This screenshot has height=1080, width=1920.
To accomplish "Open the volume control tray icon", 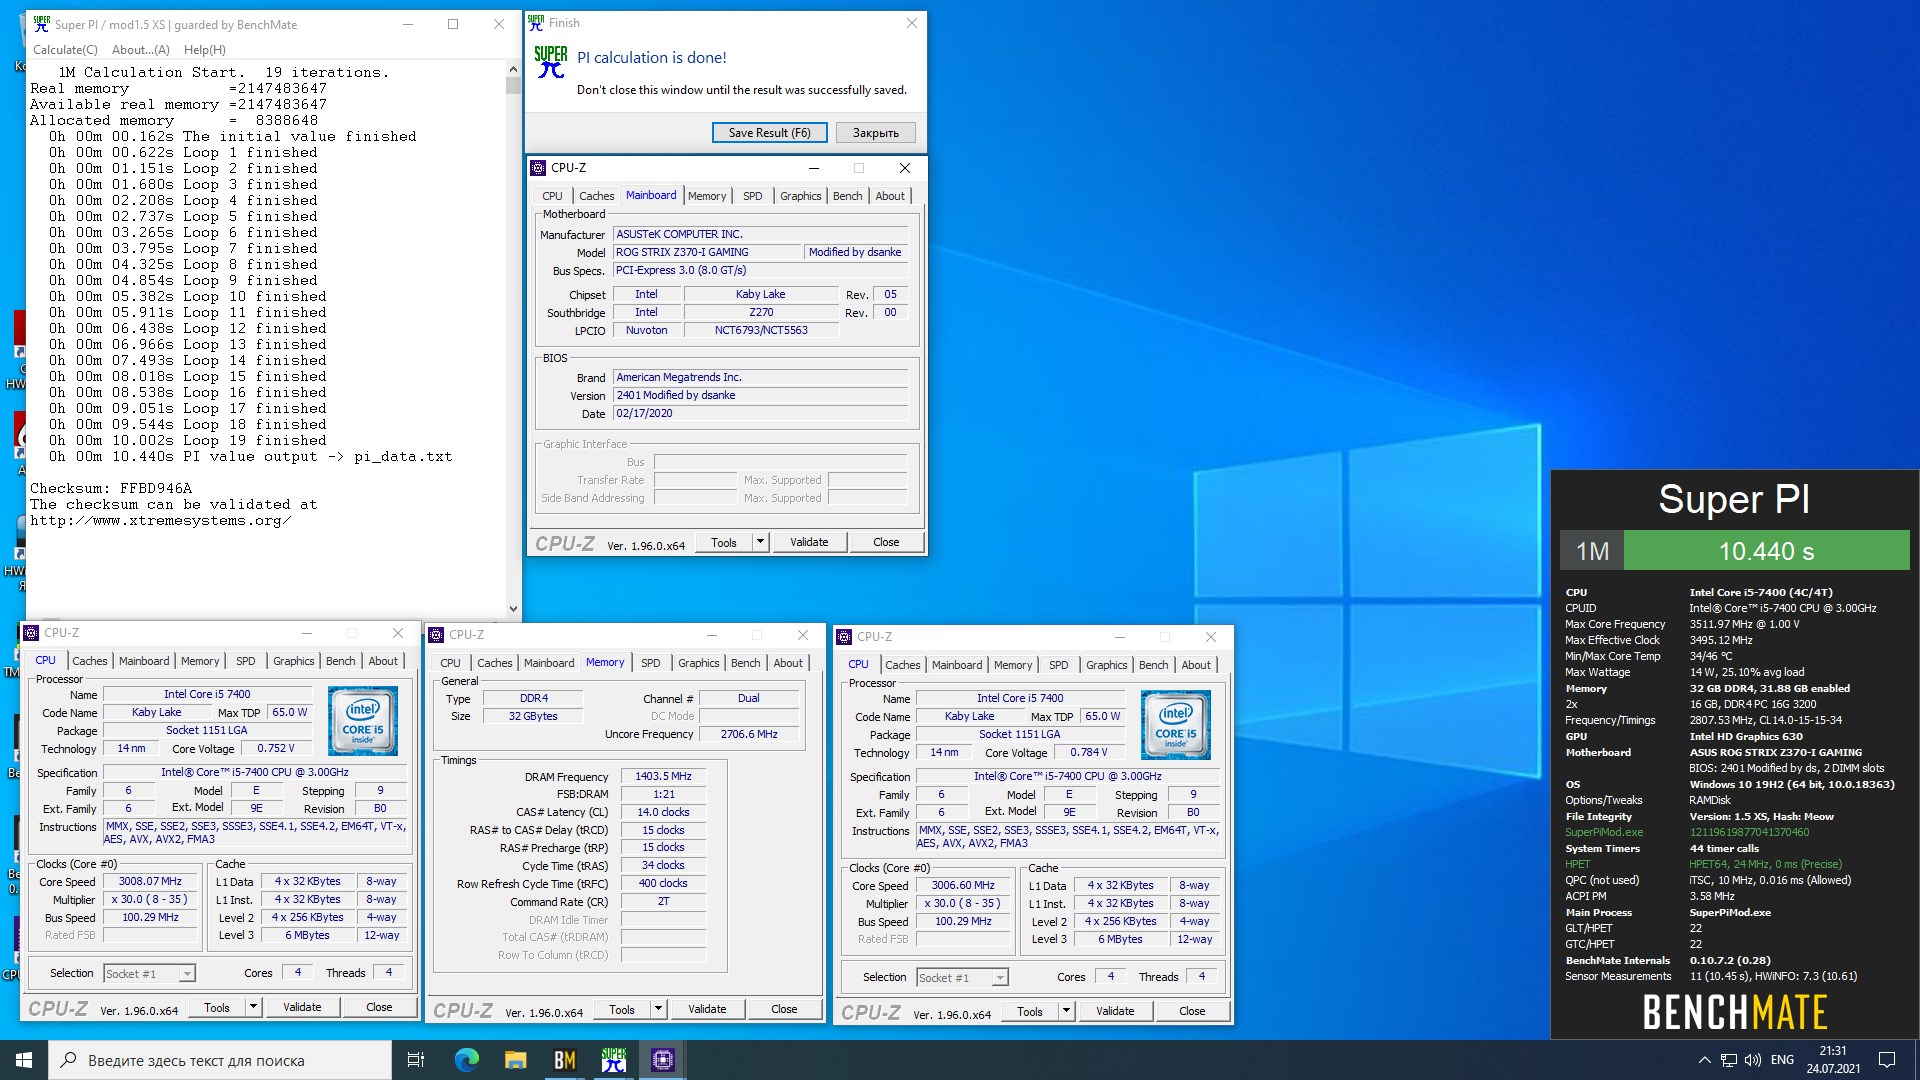I will (x=1752, y=1060).
